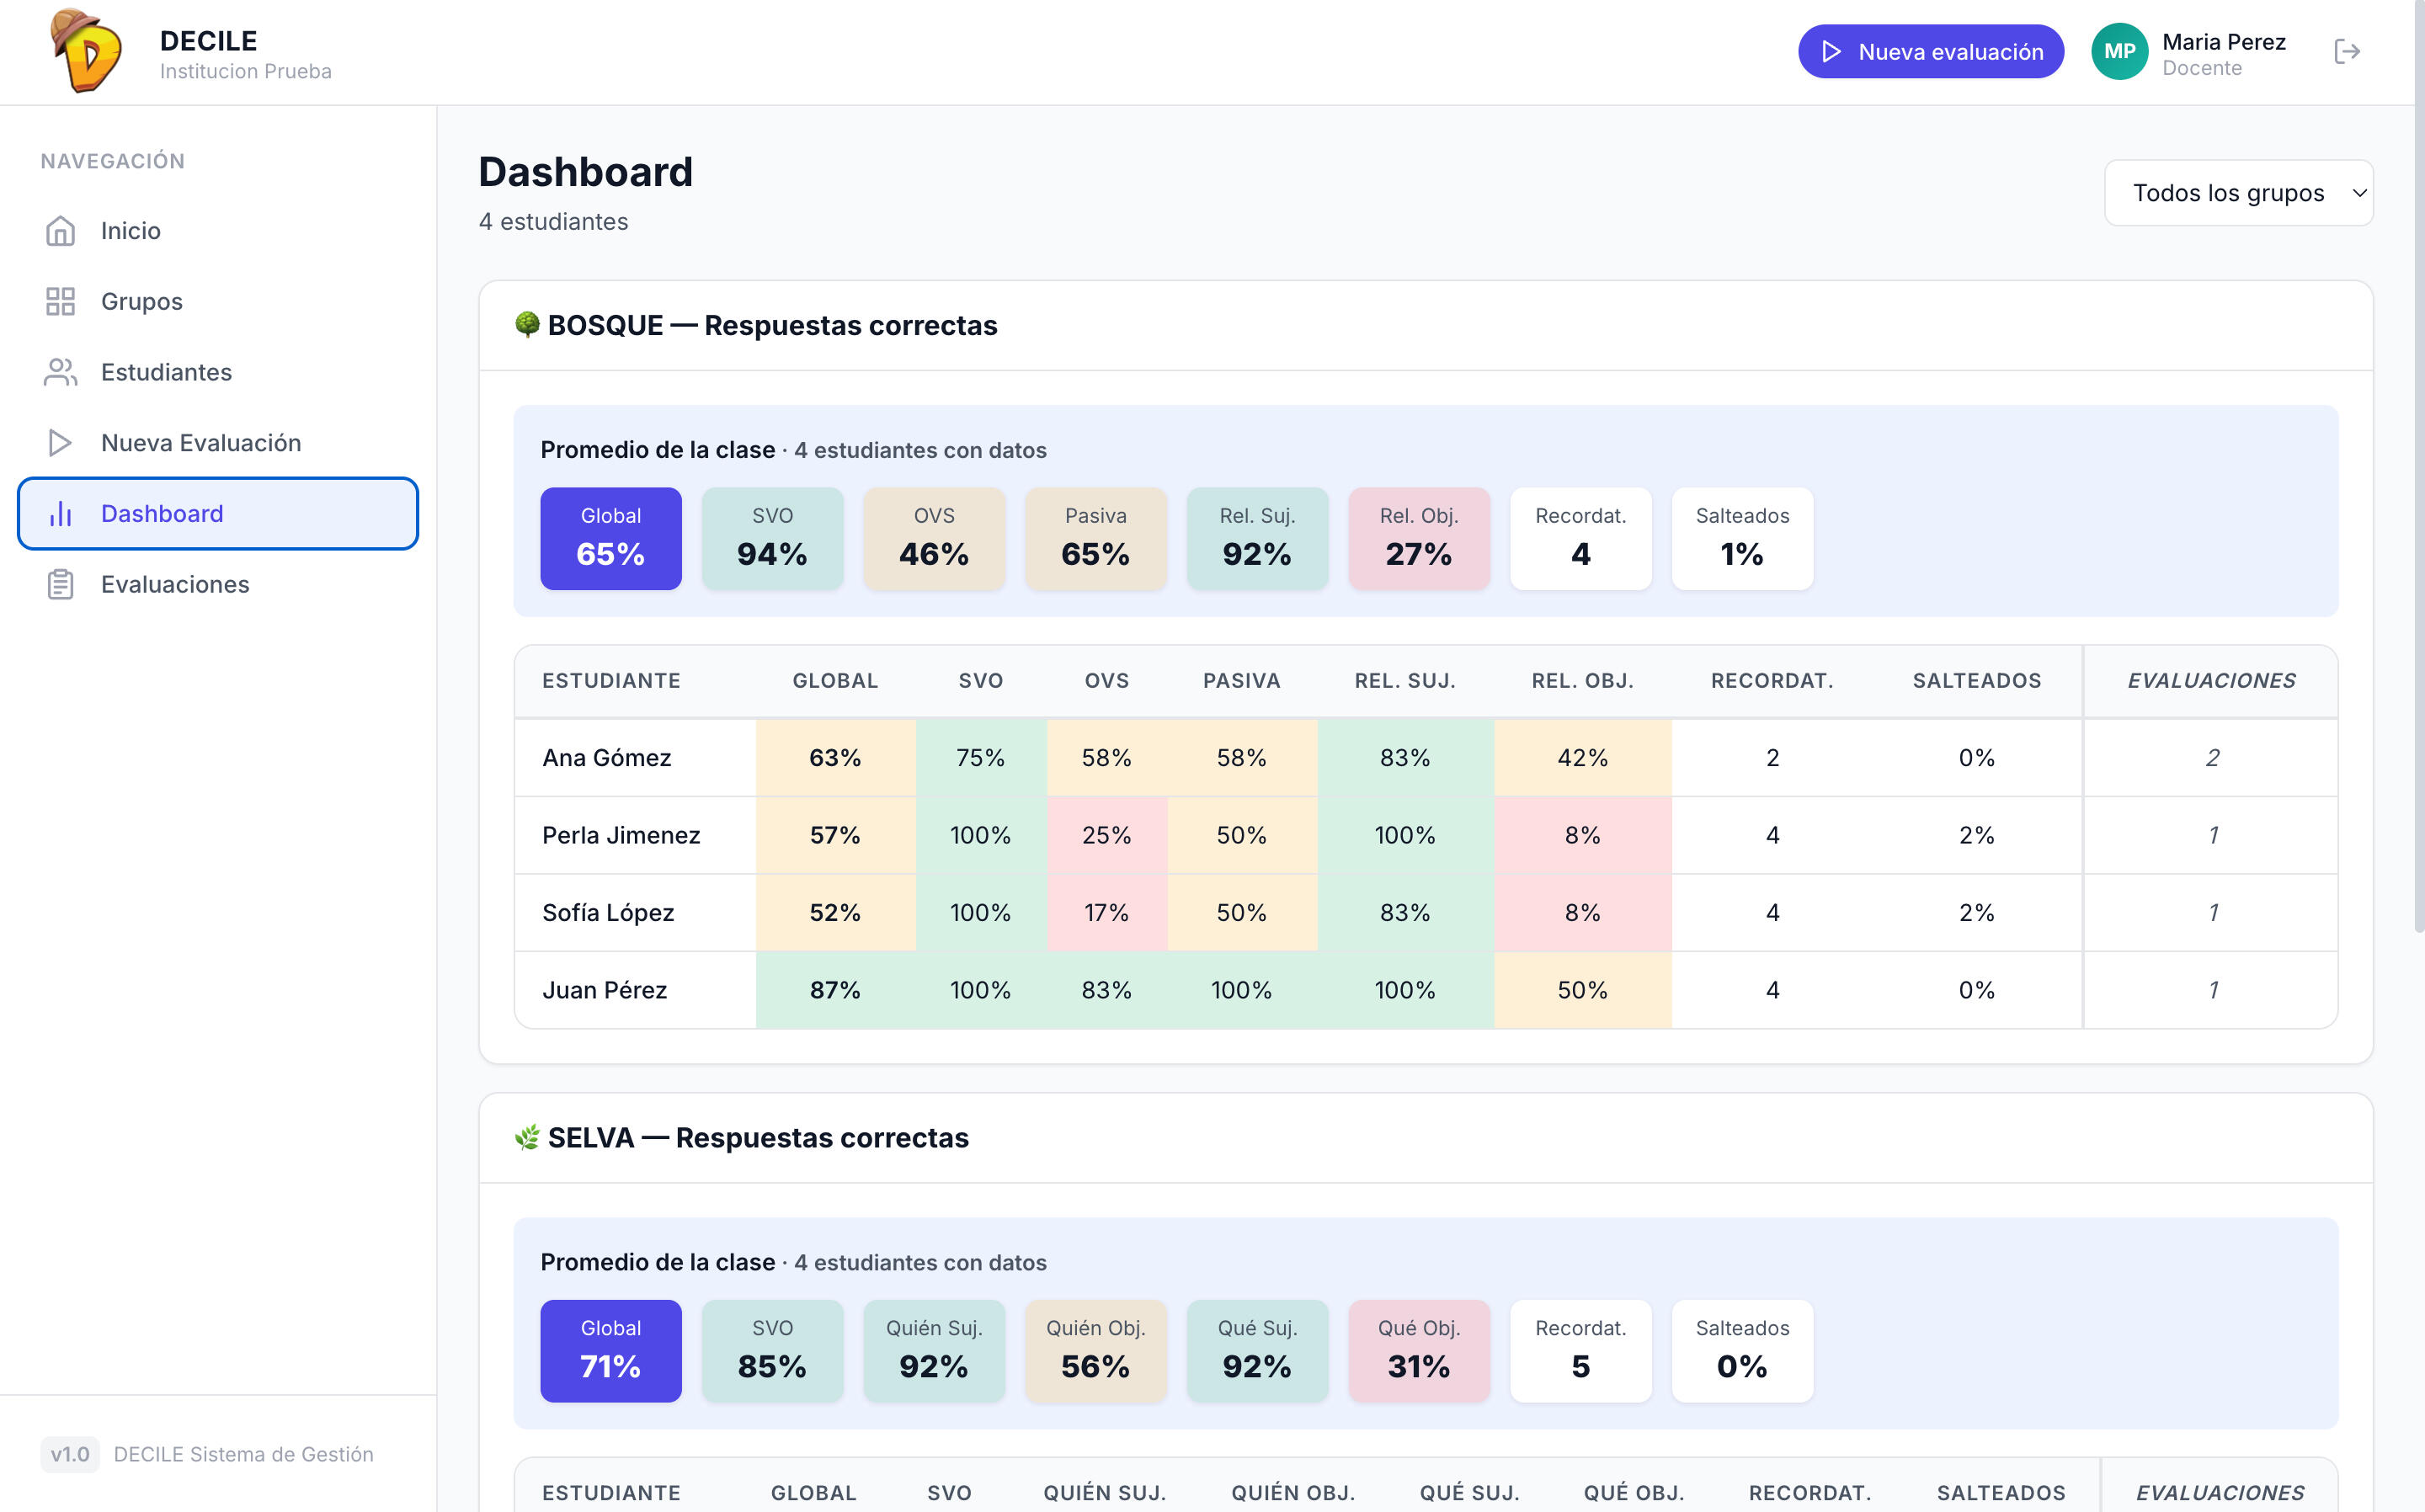The image size is (2425, 1512).
Task: Click the Selva Qué Obj. 31% card
Action: coord(1419,1351)
